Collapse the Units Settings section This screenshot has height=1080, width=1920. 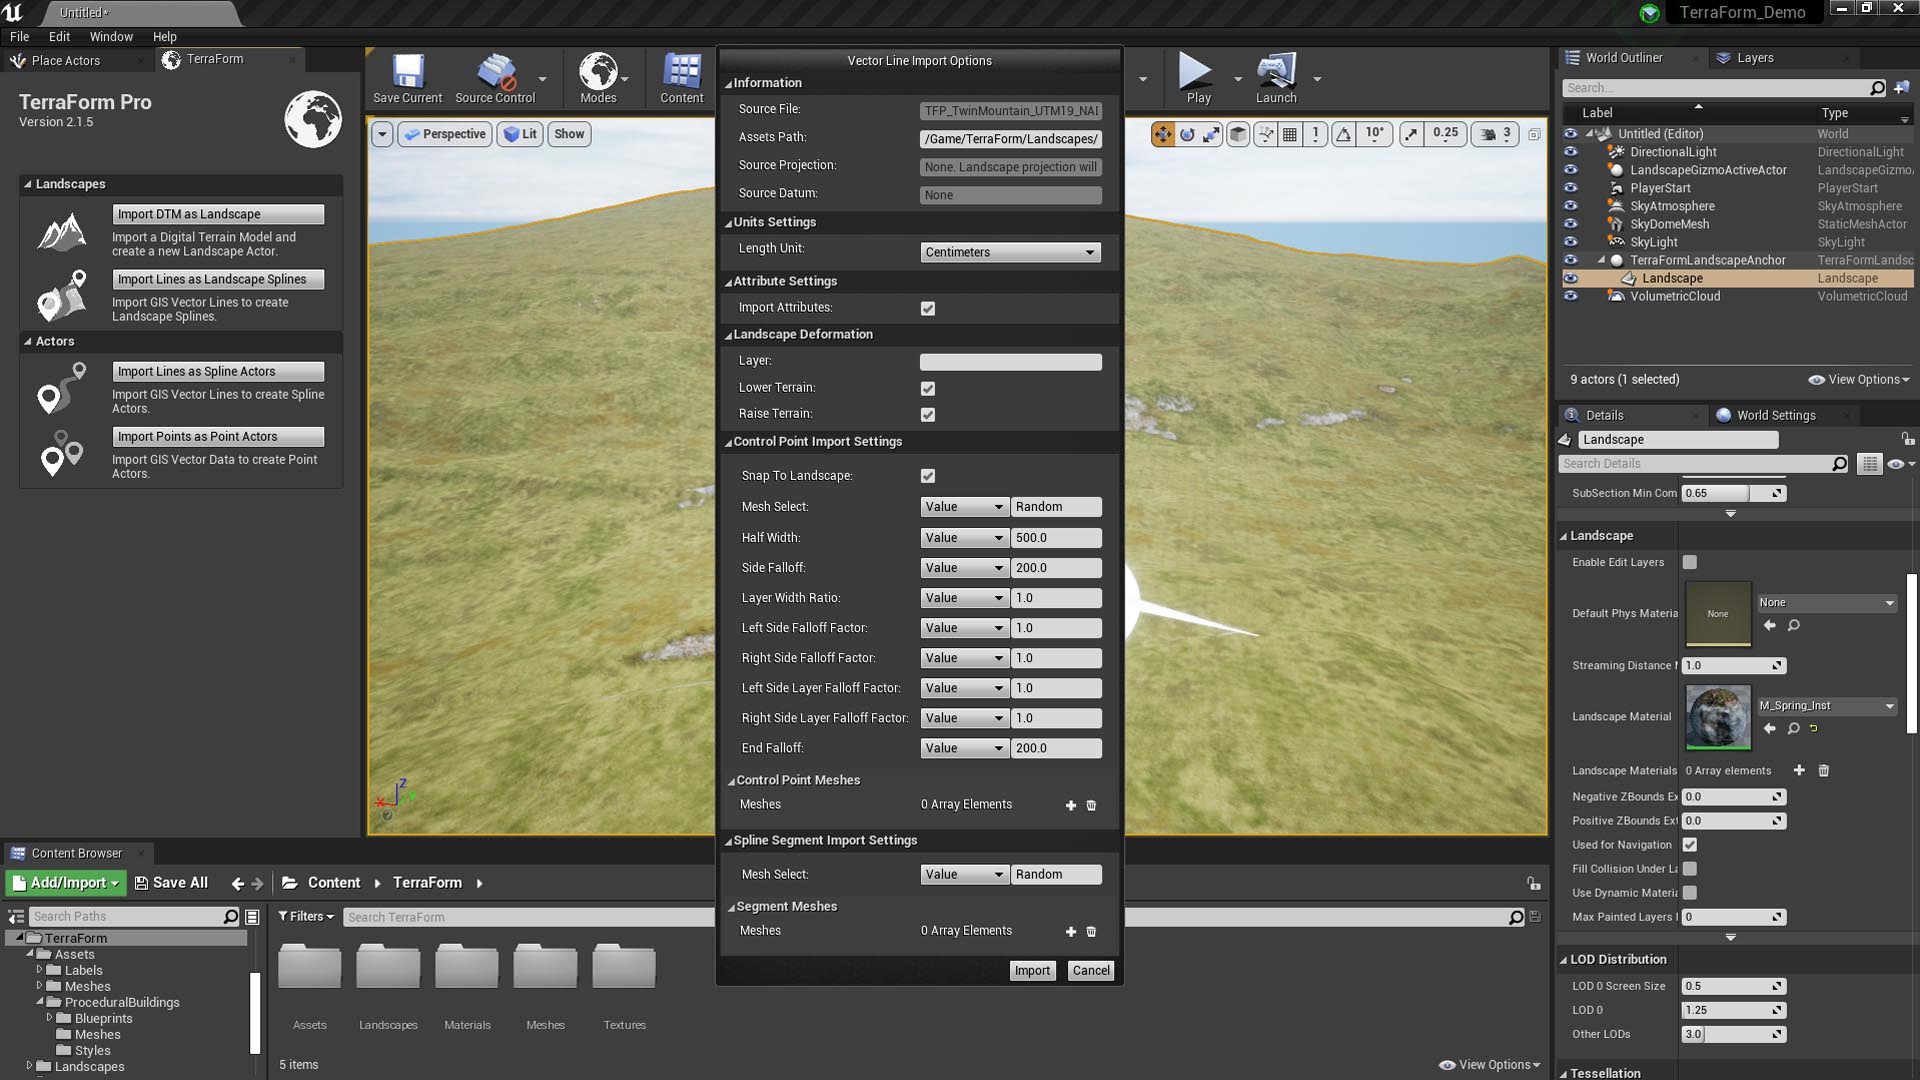pyautogui.click(x=728, y=223)
